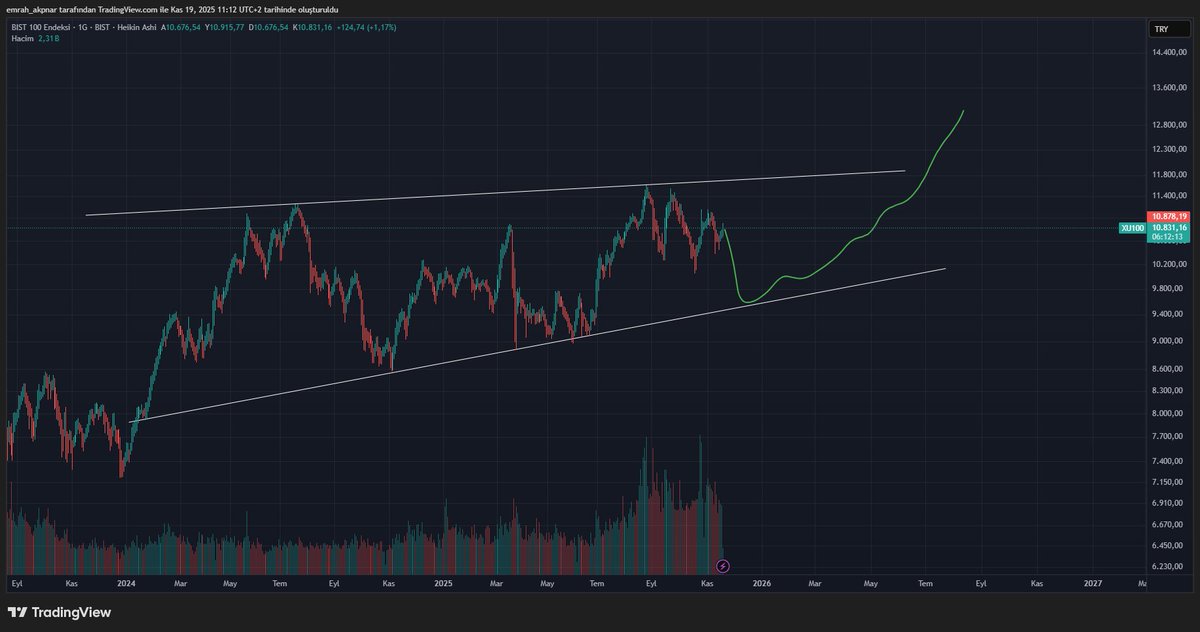This screenshot has width=1200, height=632.
Task: Click the 12.800,00 price axis label
Action: (1168, 125)
